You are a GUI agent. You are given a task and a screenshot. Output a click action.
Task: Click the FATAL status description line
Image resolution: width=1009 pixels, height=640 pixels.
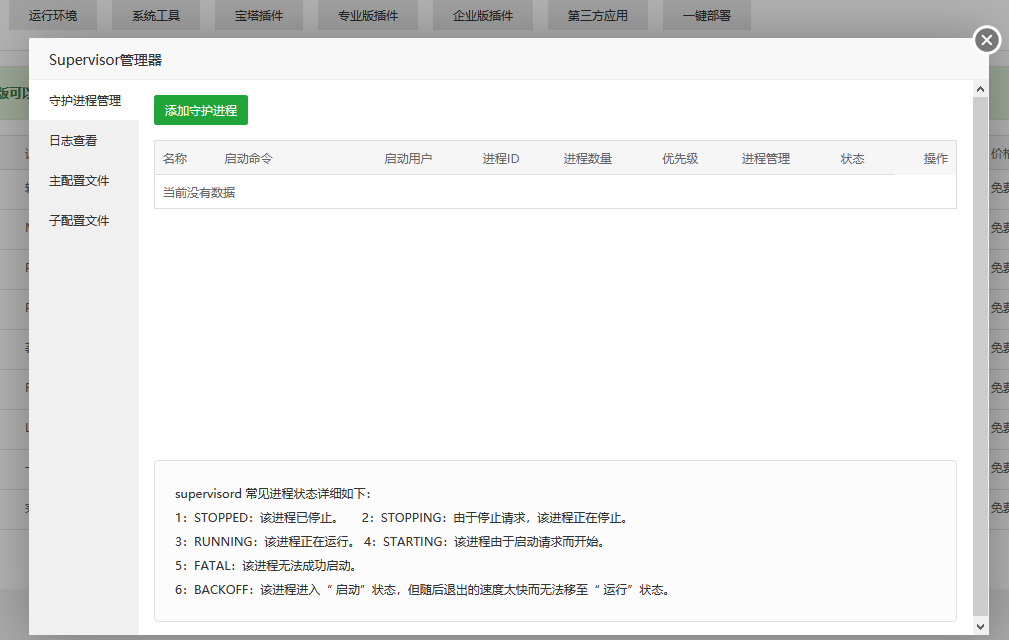266,565
